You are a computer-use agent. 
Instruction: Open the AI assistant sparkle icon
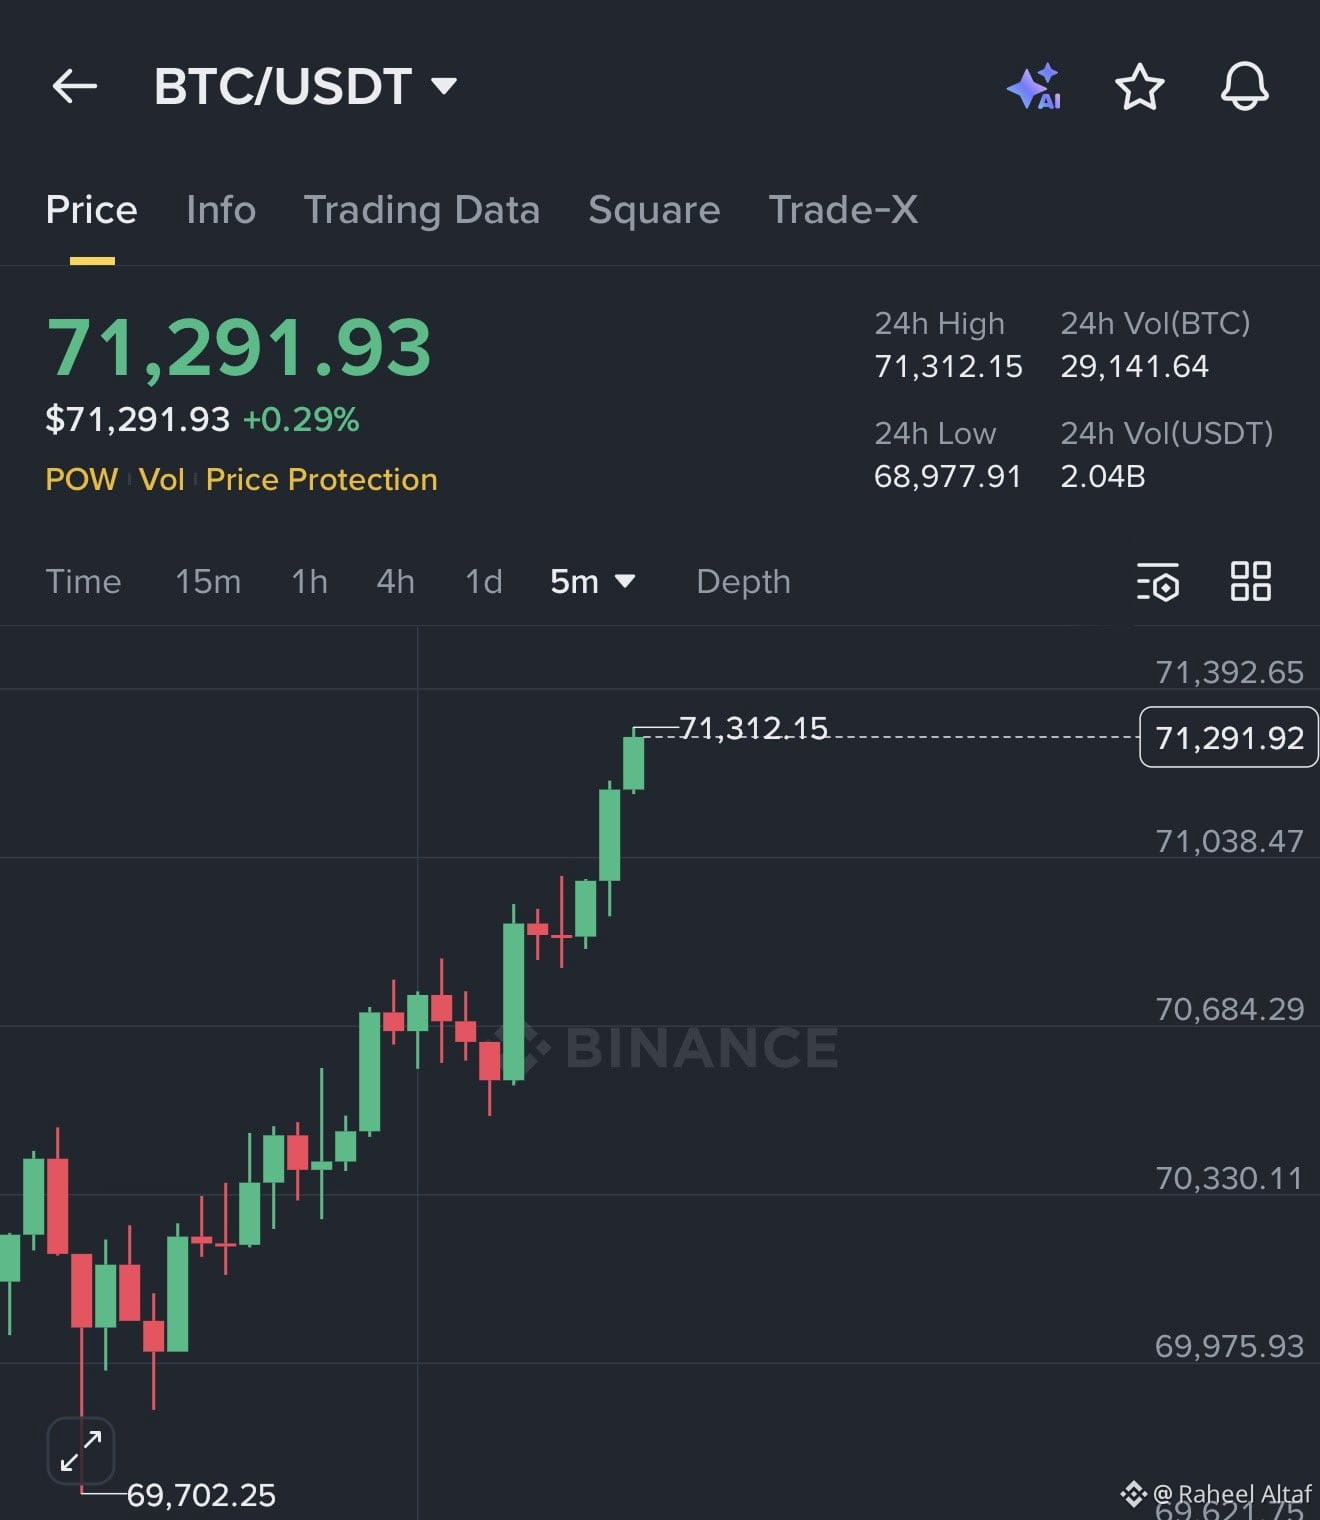[1035, 87]
